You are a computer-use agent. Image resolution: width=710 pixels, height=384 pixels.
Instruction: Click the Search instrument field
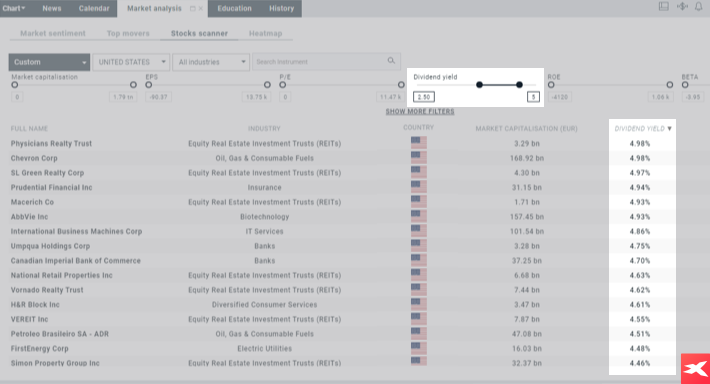coord(326,62)
